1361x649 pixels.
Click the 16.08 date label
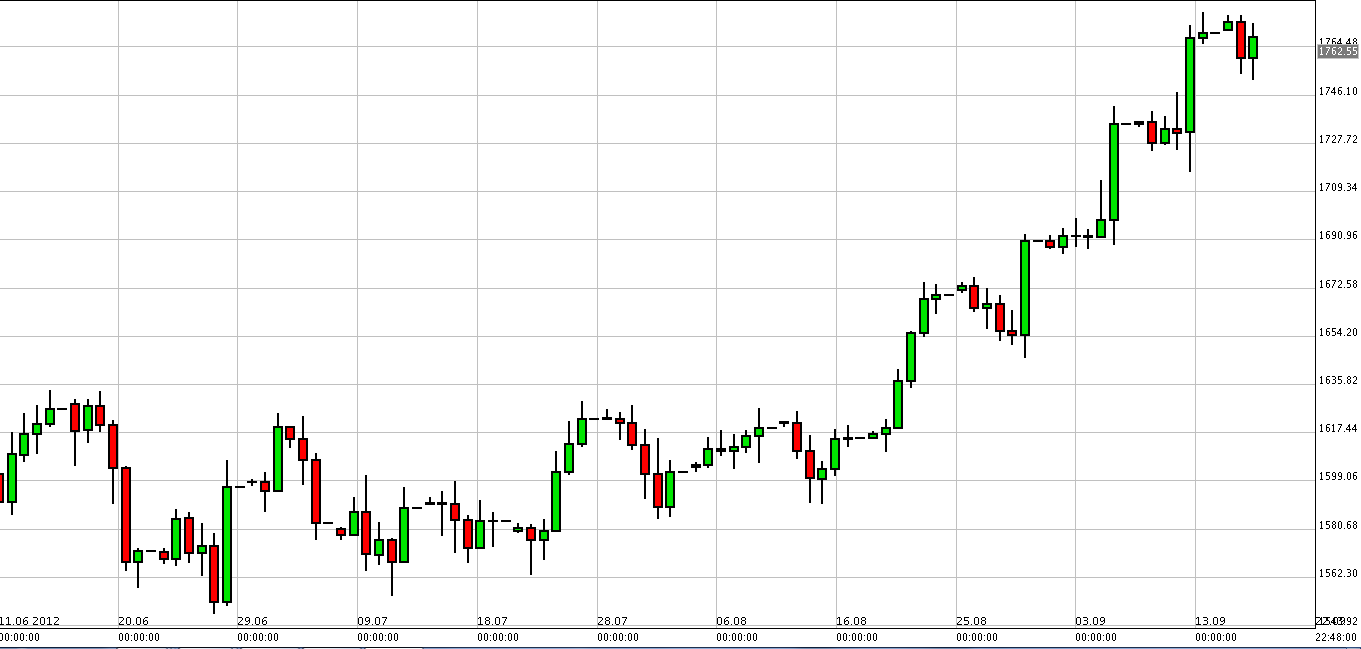(853, 620)
